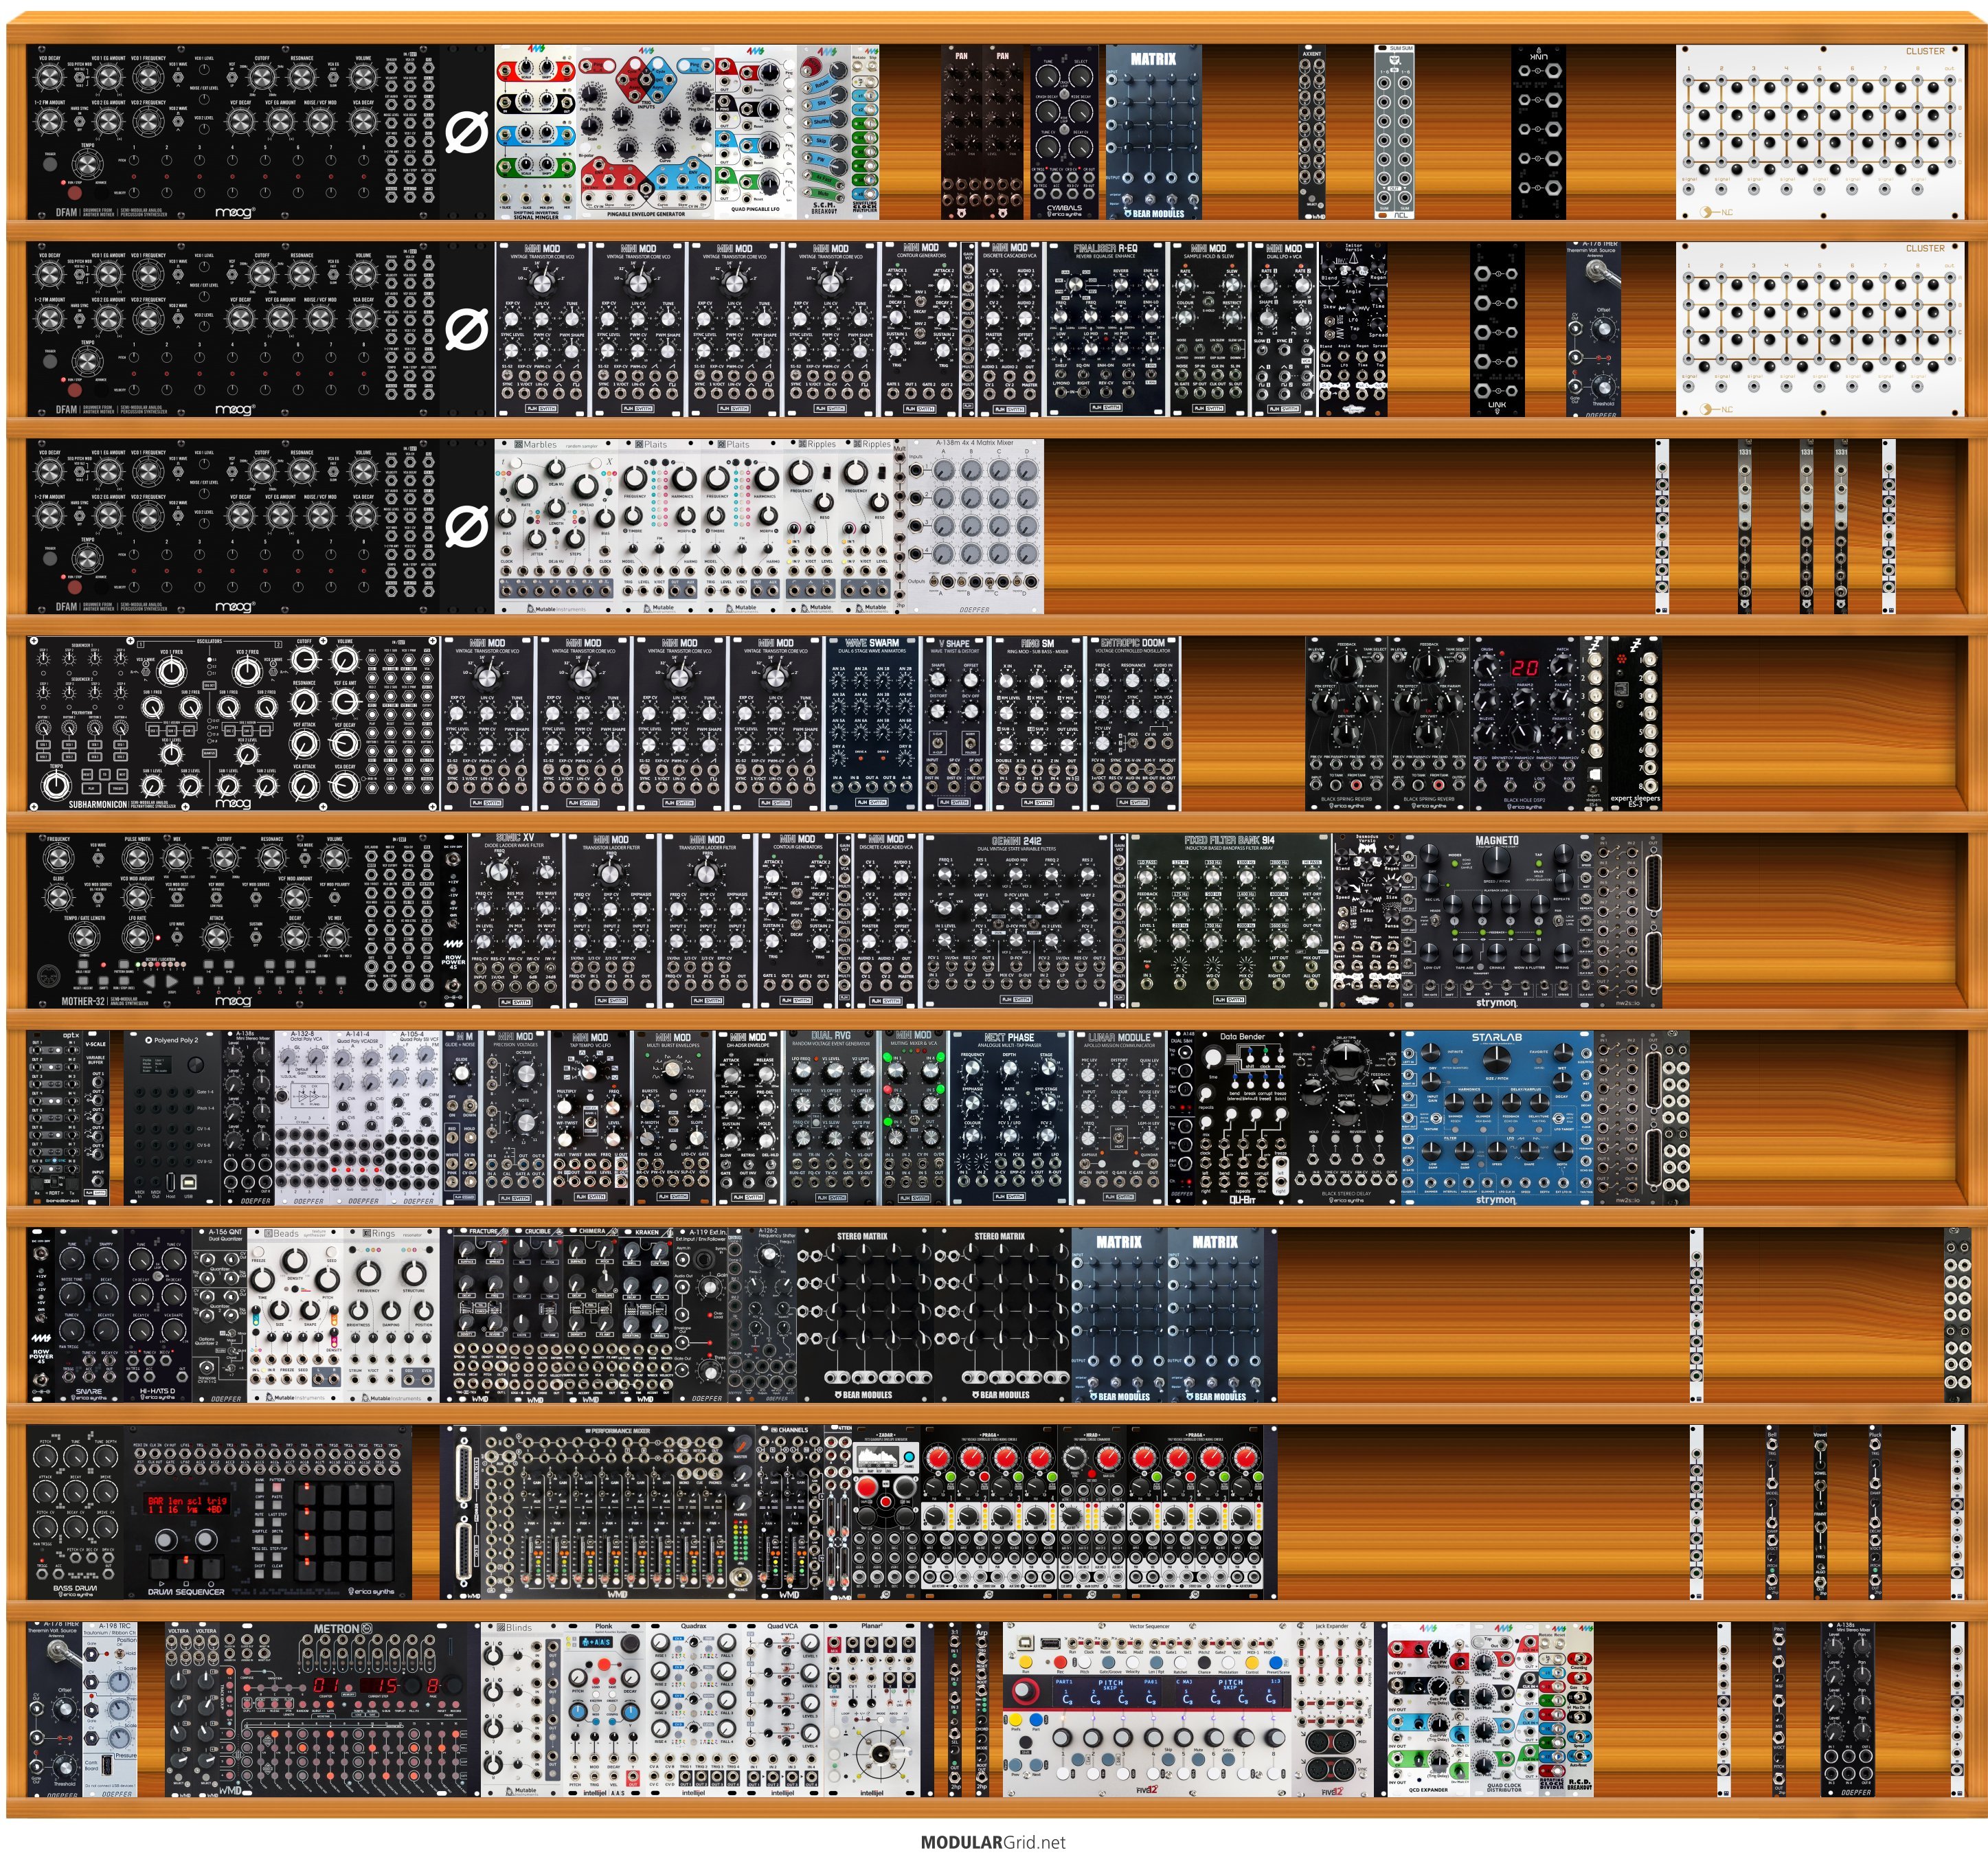1988x1857 pixels.
Task: Select the ACL Sum Sum module
Action: [1395, 132]
